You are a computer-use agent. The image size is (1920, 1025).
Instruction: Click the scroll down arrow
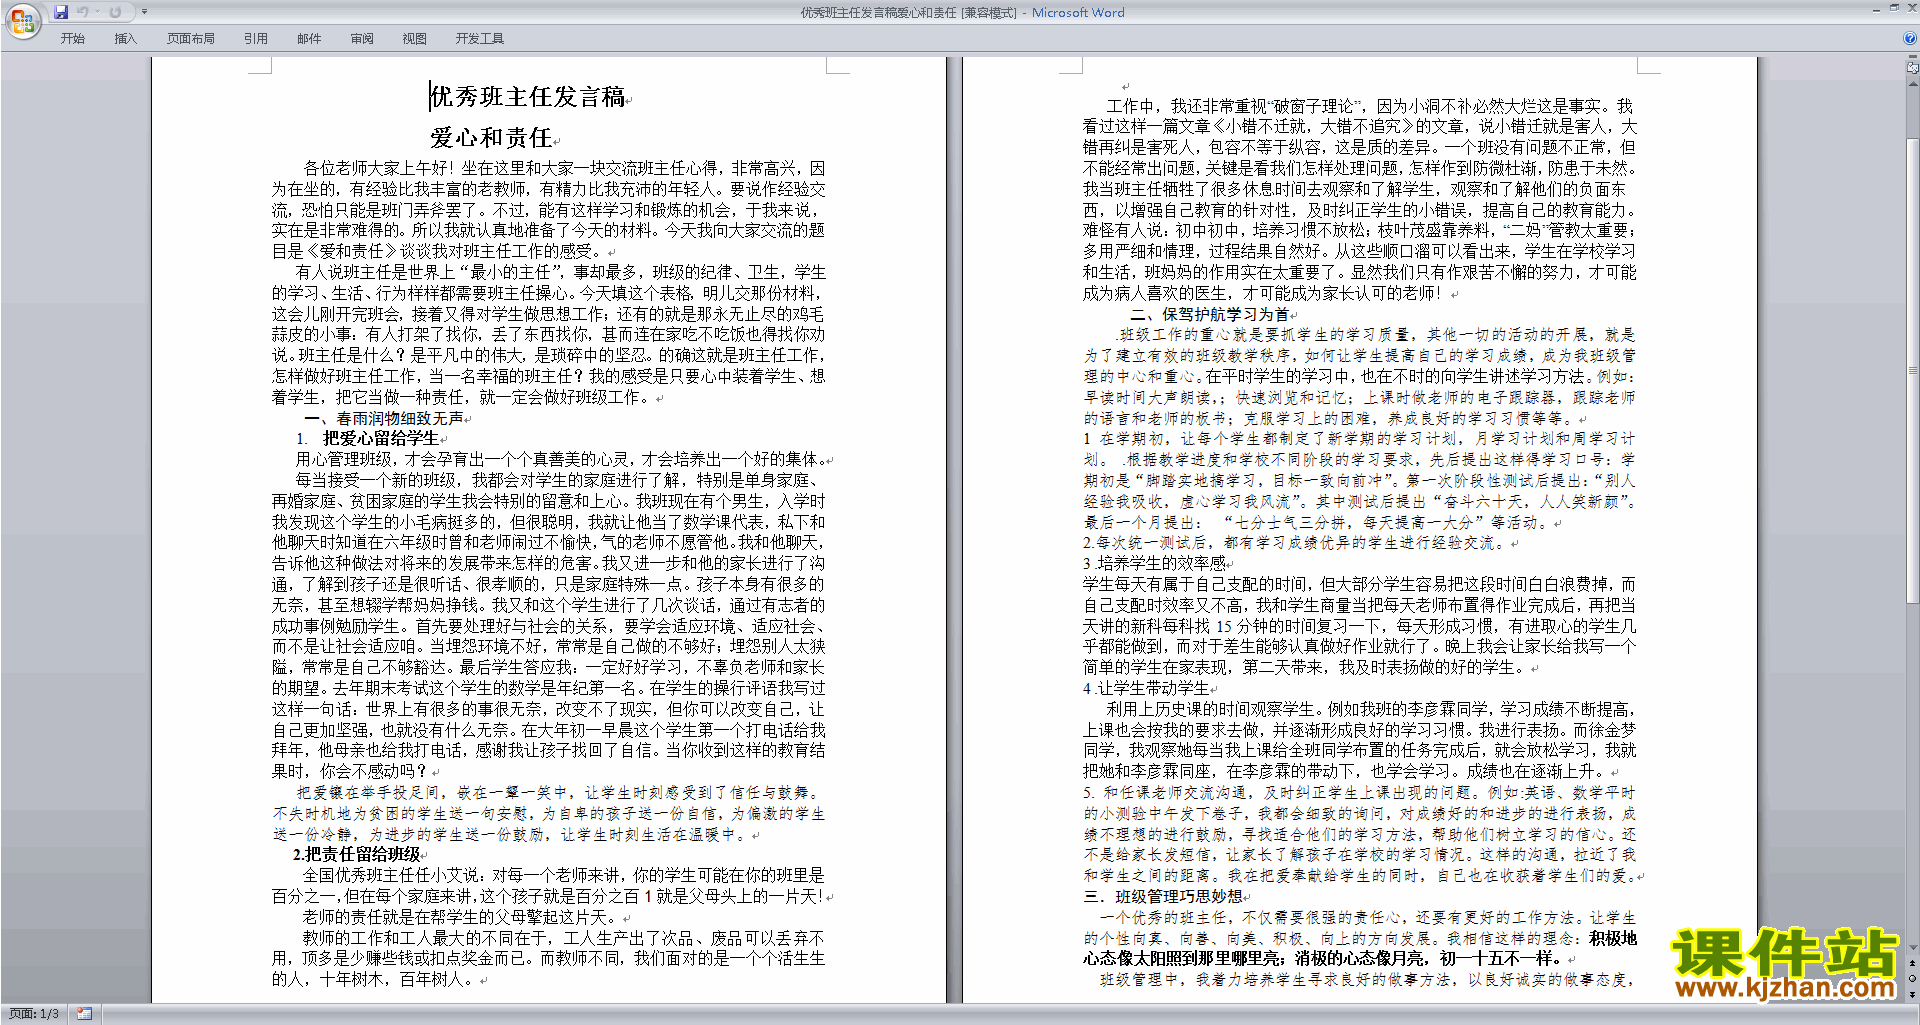[1913, 949]
